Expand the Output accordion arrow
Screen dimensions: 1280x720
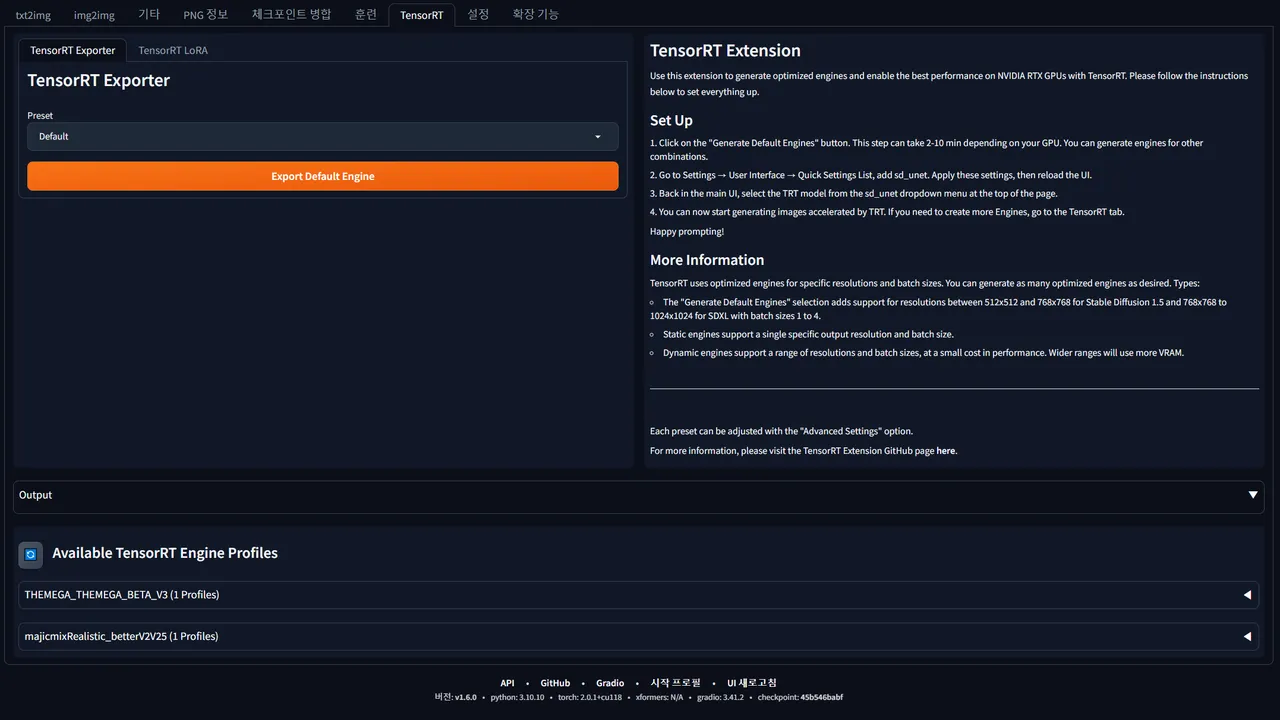pyautogui.click(x=1253, y=495)
